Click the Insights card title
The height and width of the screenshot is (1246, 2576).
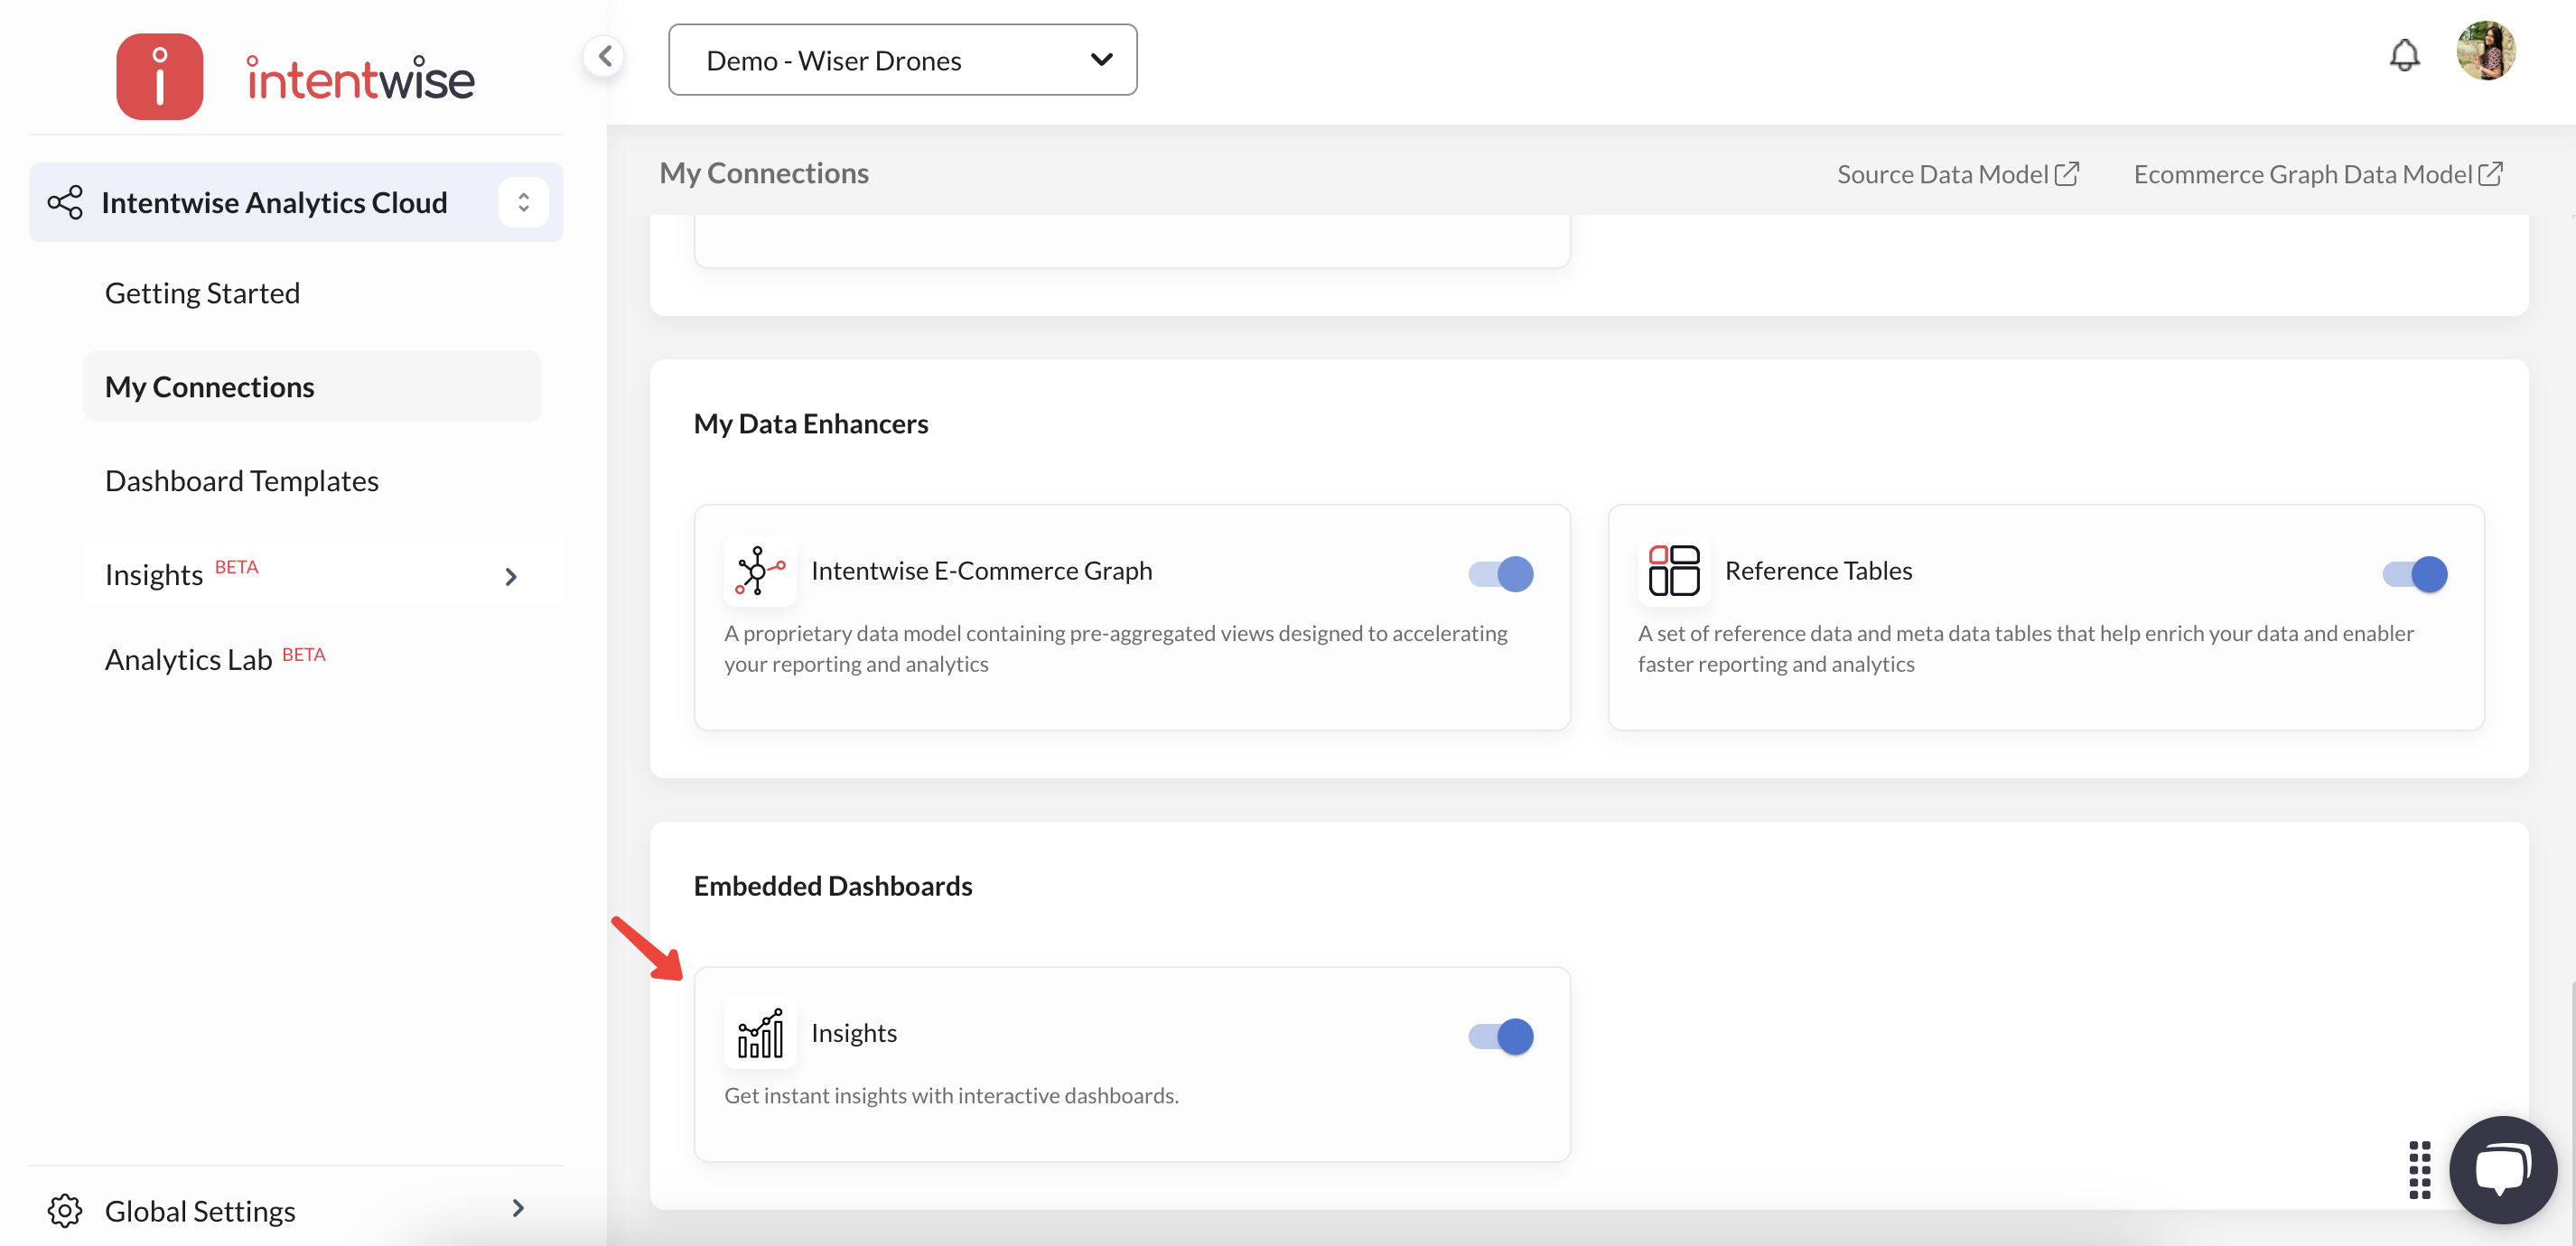pos(854,1032)
